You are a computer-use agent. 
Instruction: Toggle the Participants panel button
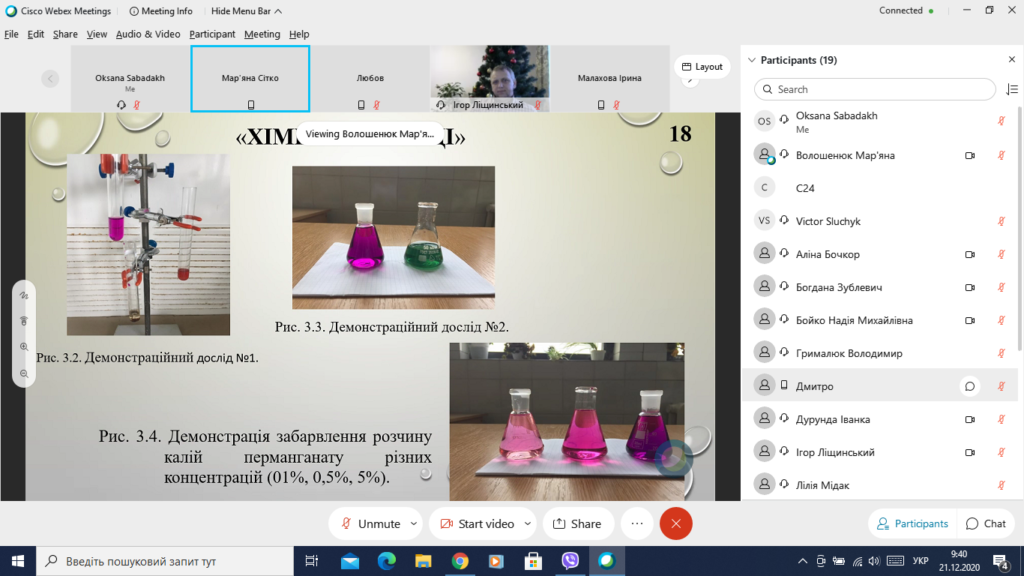912,524
